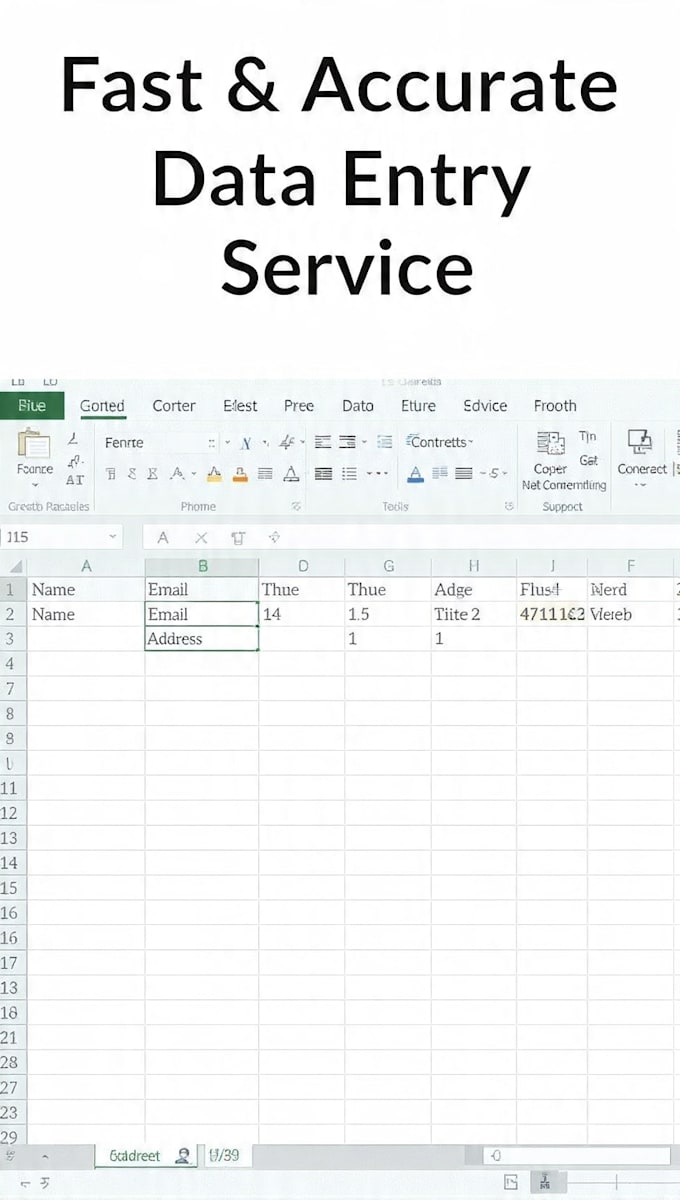This screenshot has height=1200, width=680.
Task: Click the orange highlight color icon
Action: pos(240,474)
